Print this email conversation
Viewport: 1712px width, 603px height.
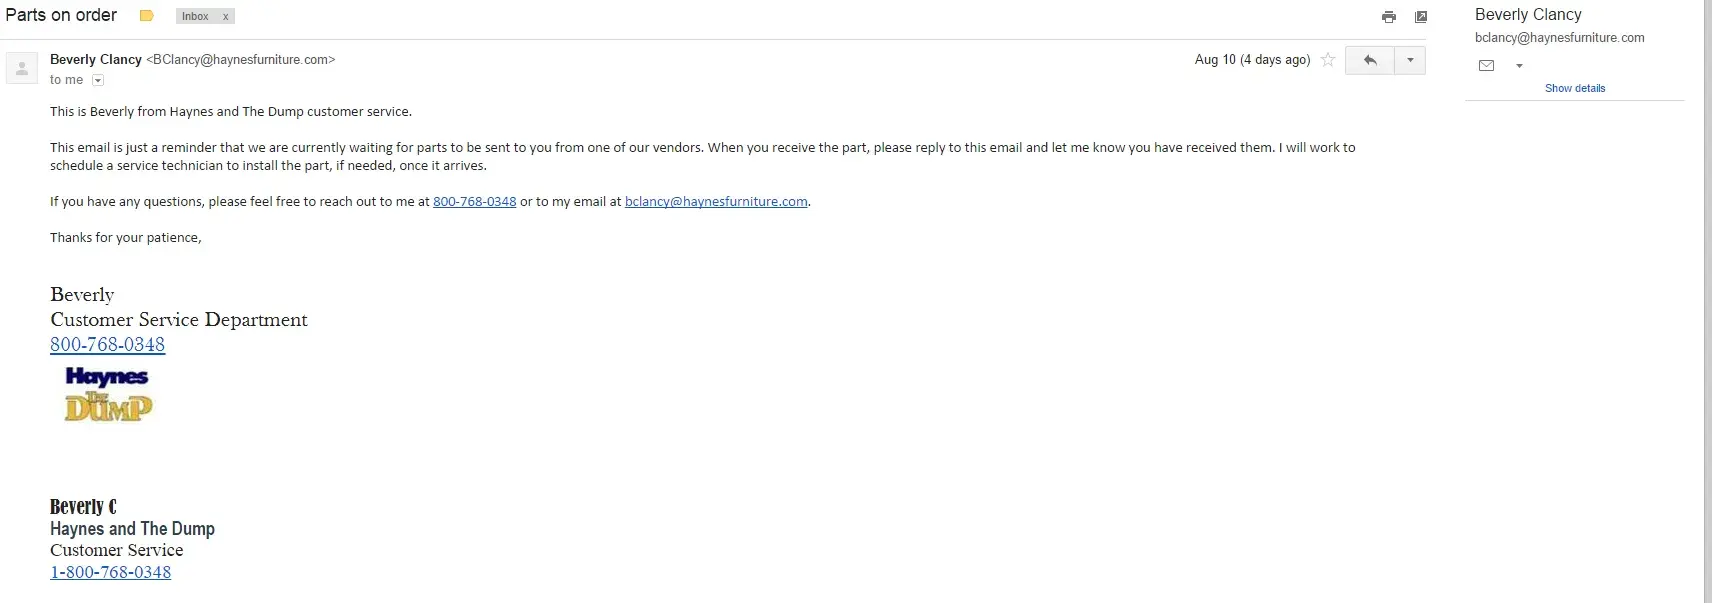coord(1389,17)
